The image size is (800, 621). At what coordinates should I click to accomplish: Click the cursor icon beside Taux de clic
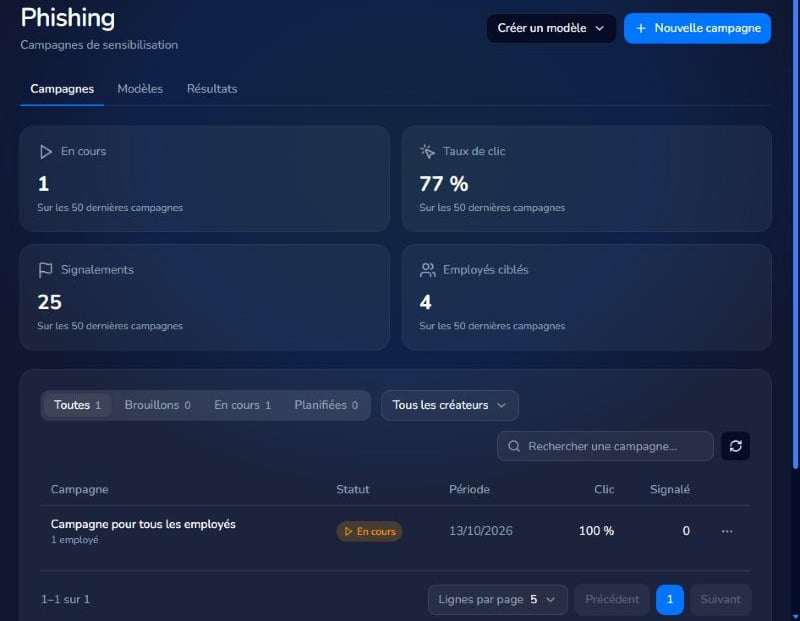pos(427,151)
